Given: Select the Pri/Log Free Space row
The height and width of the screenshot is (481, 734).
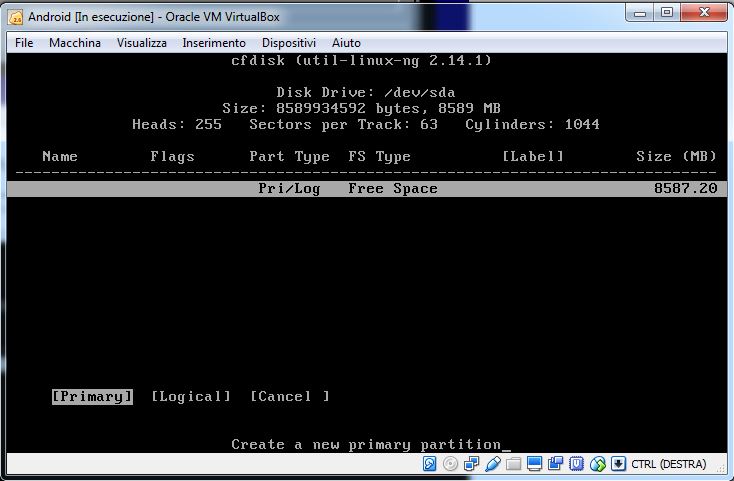Looking at the screenshot, I should pos(366,188).
